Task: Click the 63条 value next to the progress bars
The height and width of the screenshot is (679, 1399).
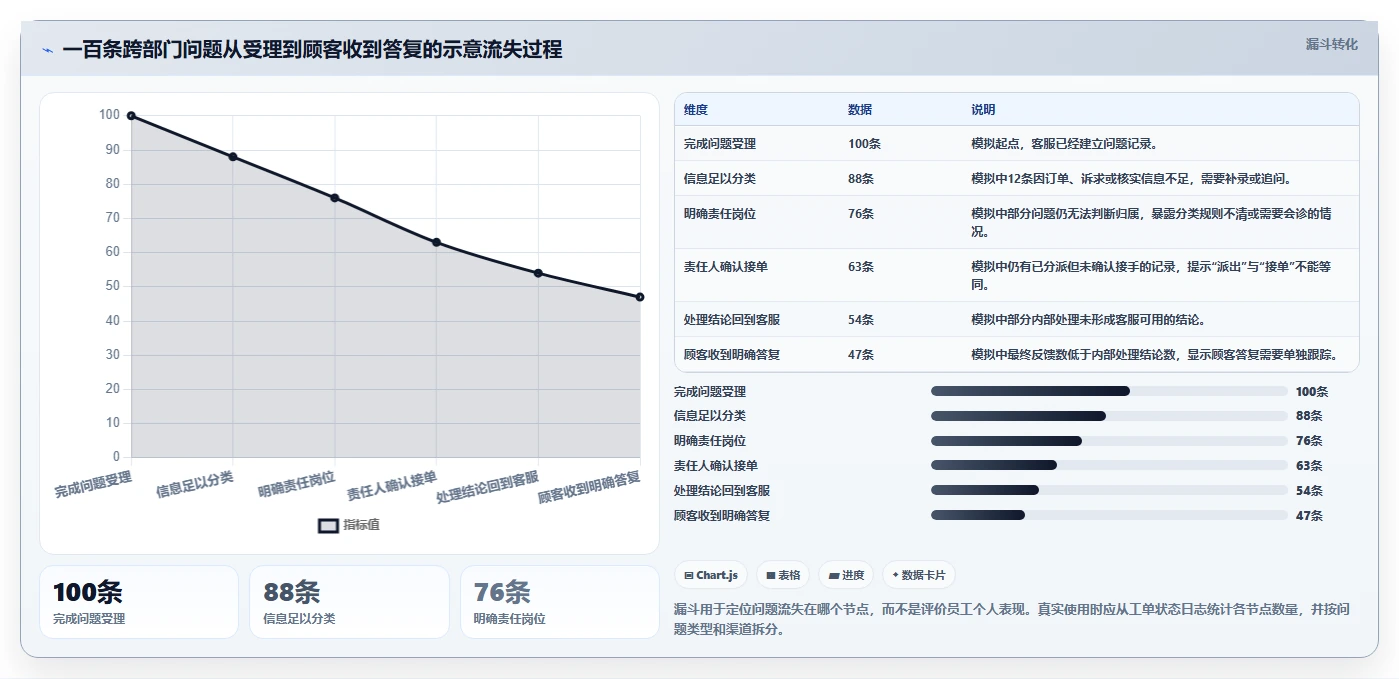Action: (x=1309, y=466)
